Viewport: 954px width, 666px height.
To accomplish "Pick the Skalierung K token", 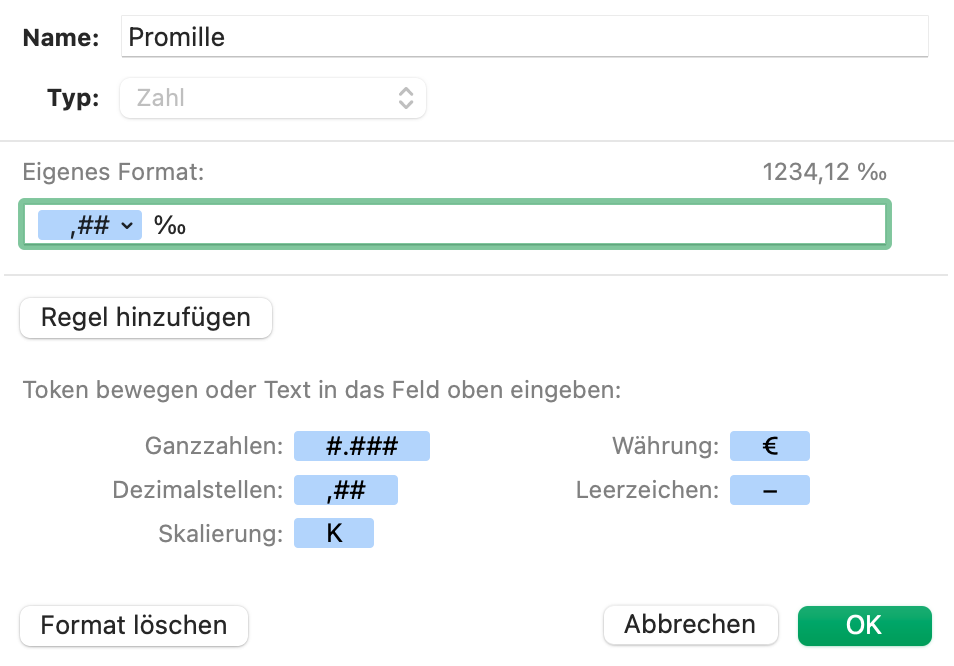I will point(333,533).
